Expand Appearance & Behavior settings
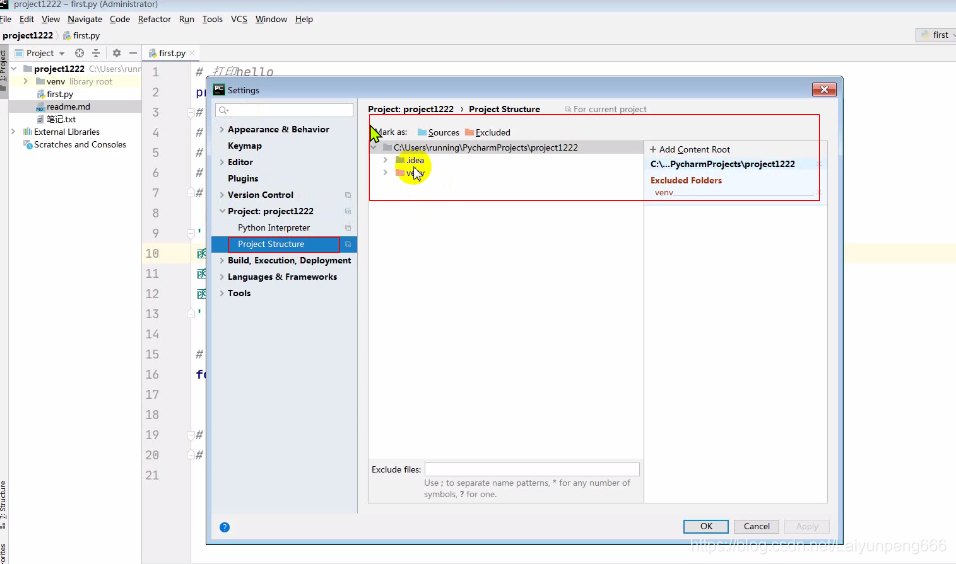956x564 pixels. coord(222,129)
